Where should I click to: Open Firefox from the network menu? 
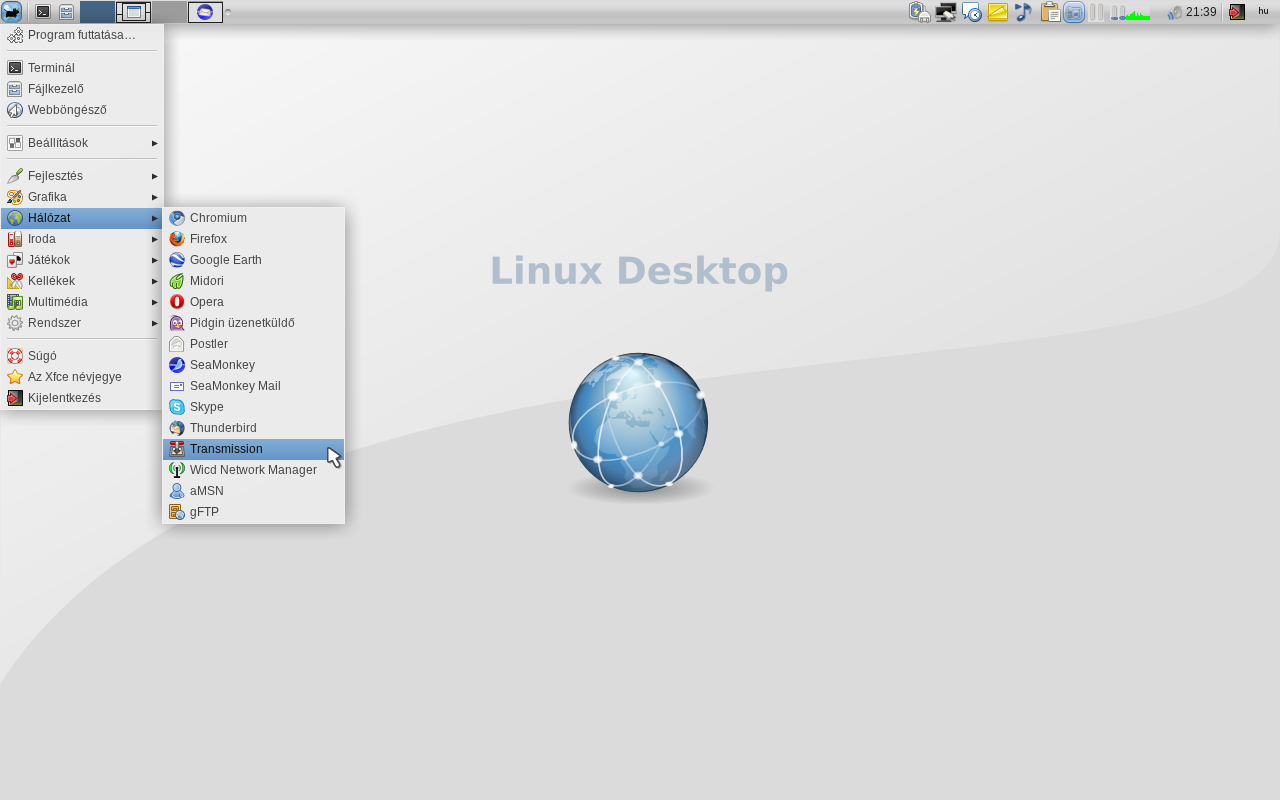coord(253,239)
